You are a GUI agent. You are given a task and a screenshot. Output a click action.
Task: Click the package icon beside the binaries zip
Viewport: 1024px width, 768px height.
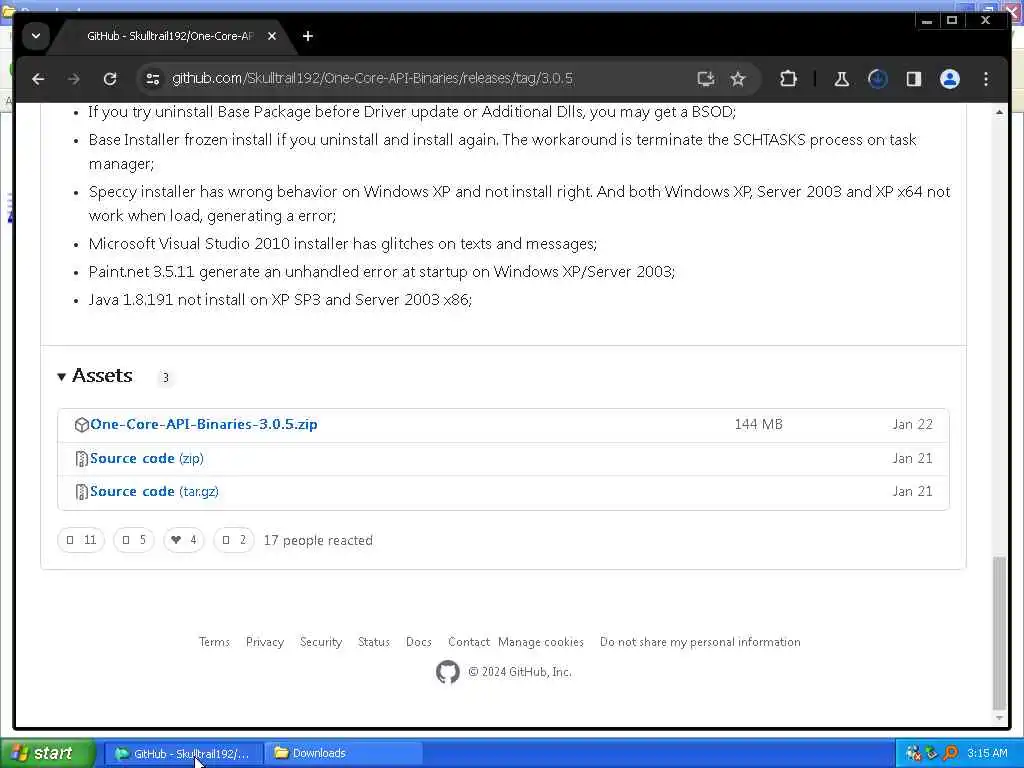tap(82, 425)
